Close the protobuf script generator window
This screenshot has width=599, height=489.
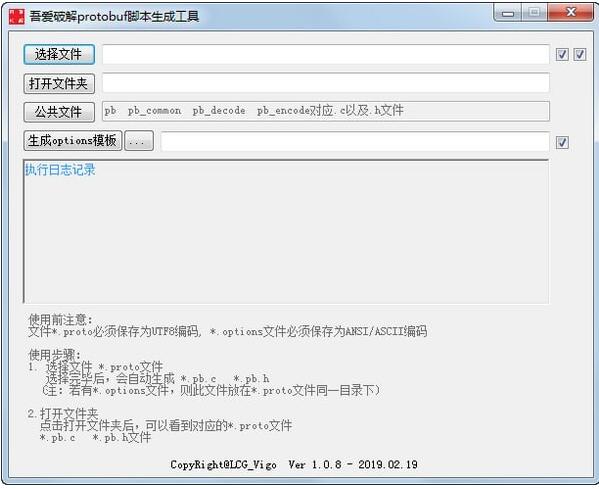click(x=570, y=13)
